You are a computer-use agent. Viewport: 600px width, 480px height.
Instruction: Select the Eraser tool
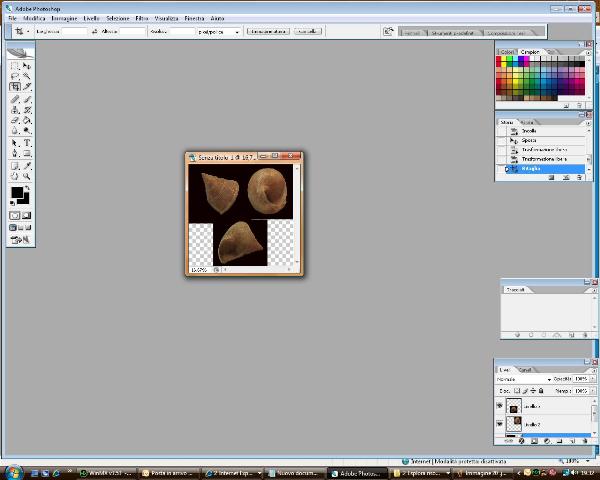tap(15, 120)
